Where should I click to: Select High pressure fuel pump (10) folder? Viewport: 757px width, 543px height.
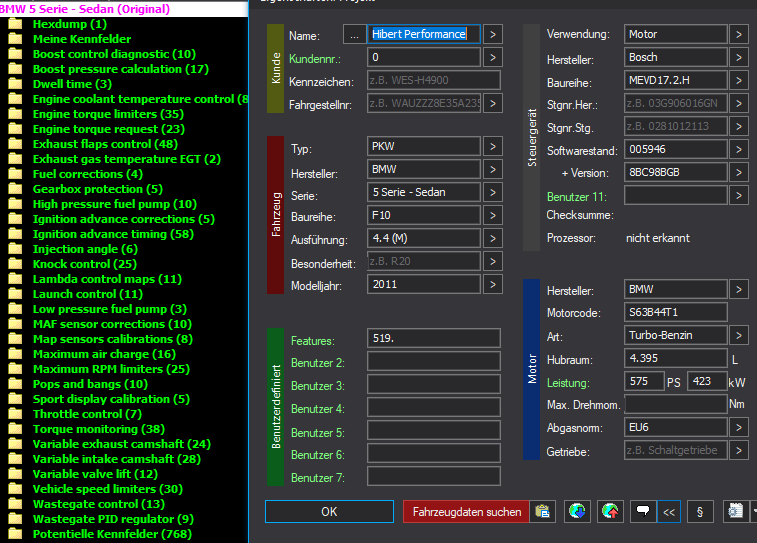[115, 204]
